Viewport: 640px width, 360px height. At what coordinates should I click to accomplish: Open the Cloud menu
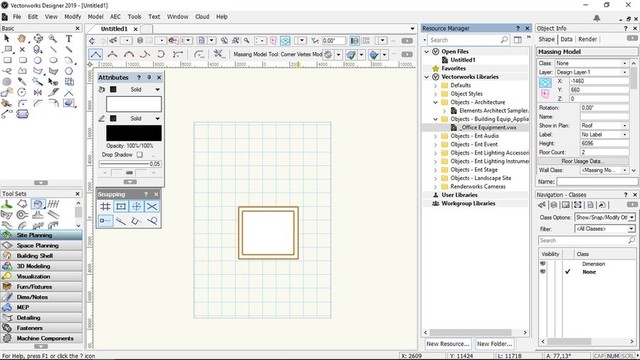[202, 17]
